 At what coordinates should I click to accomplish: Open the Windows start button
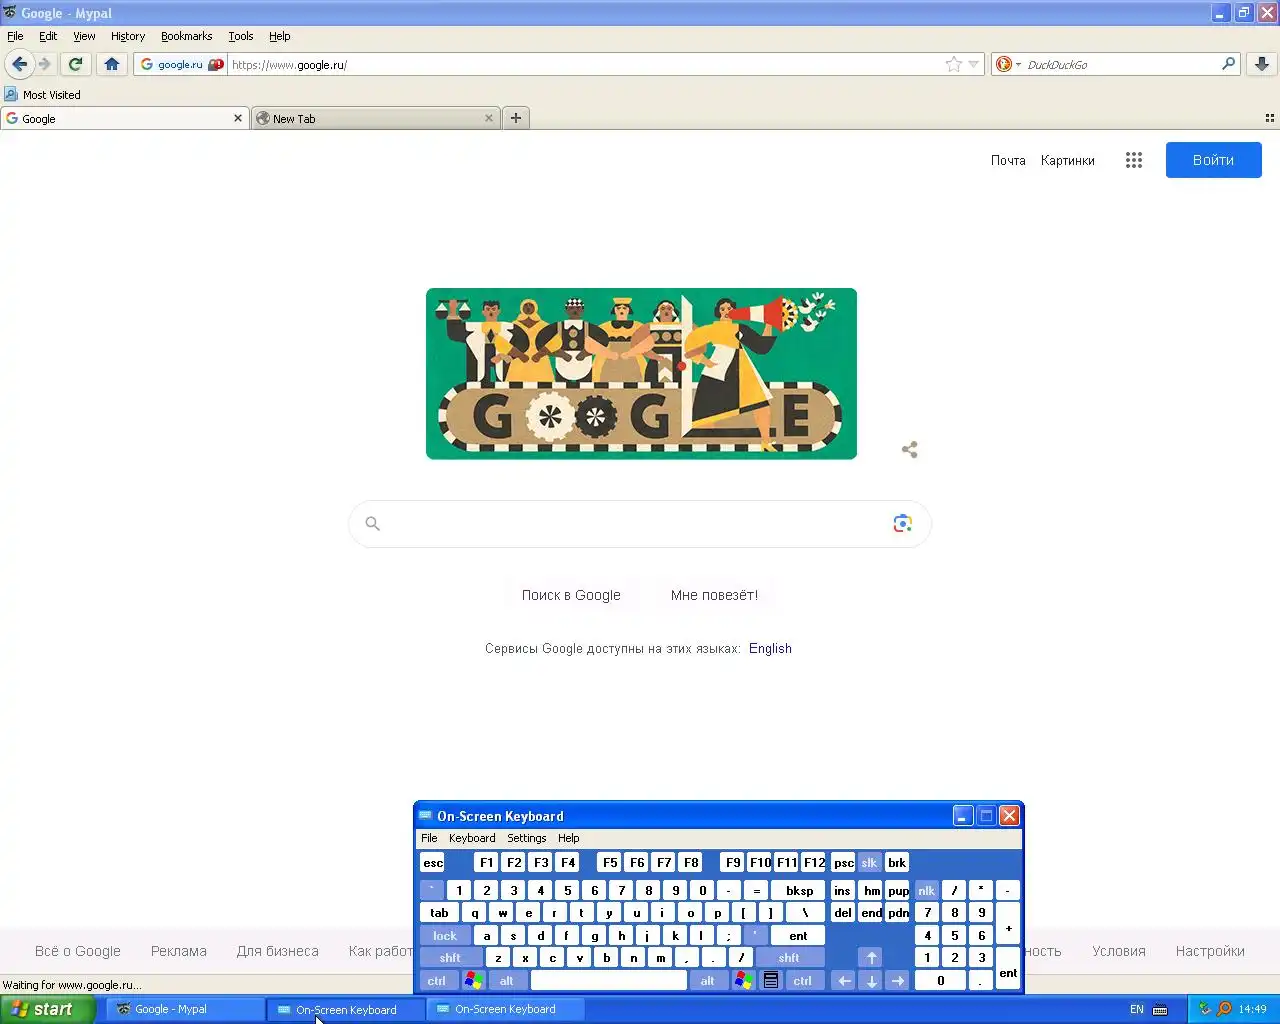tap(48, 1009)
